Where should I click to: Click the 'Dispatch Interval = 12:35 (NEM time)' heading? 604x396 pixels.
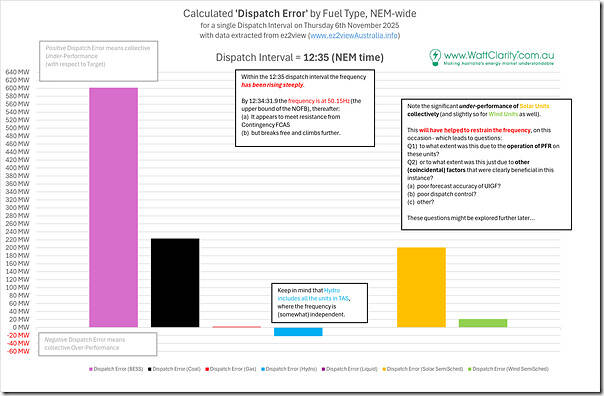pyautogui.click(x=300, y=57)
